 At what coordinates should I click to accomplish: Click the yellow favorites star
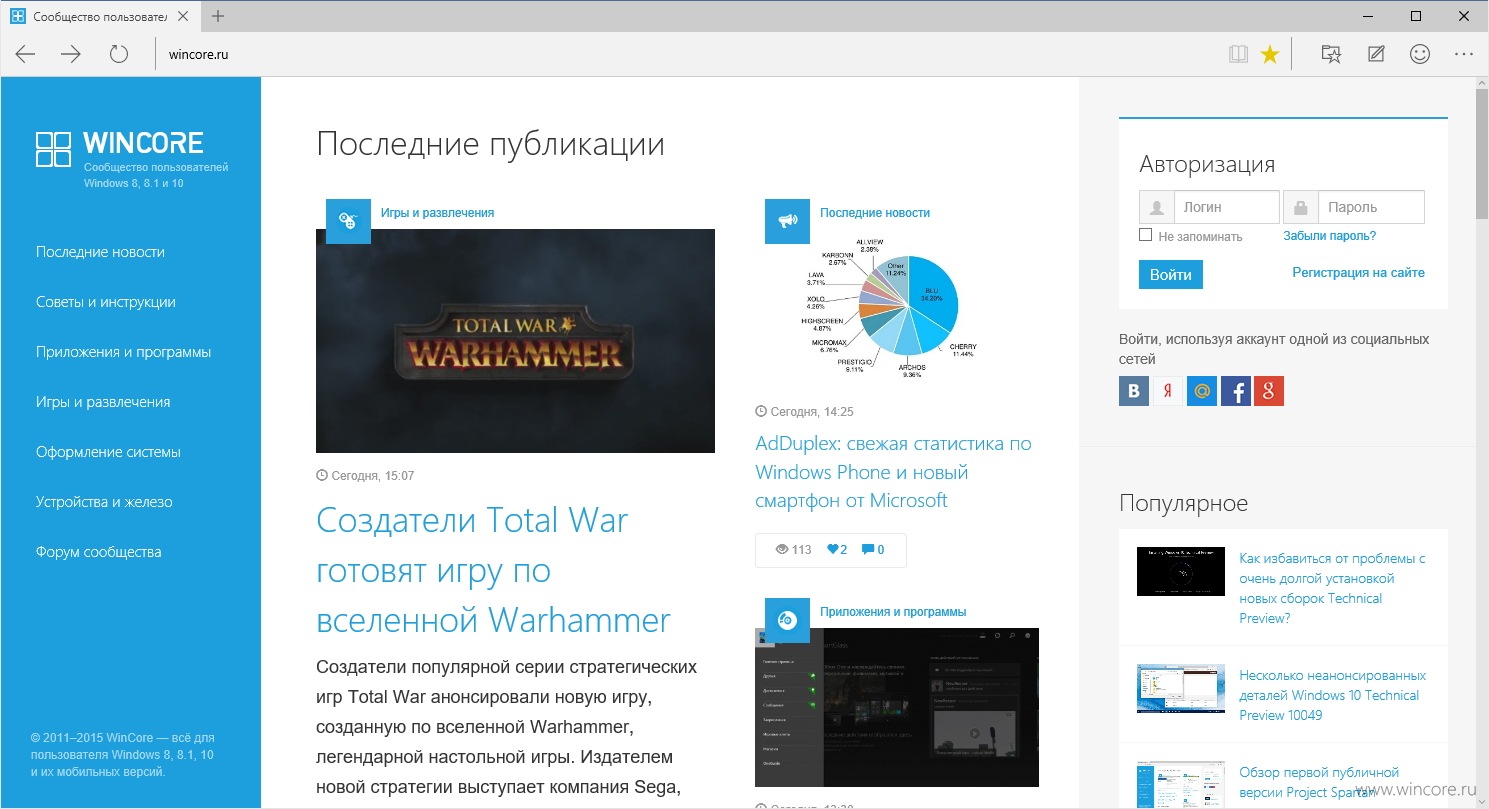pyautogui.click(x=1270, y=55)
